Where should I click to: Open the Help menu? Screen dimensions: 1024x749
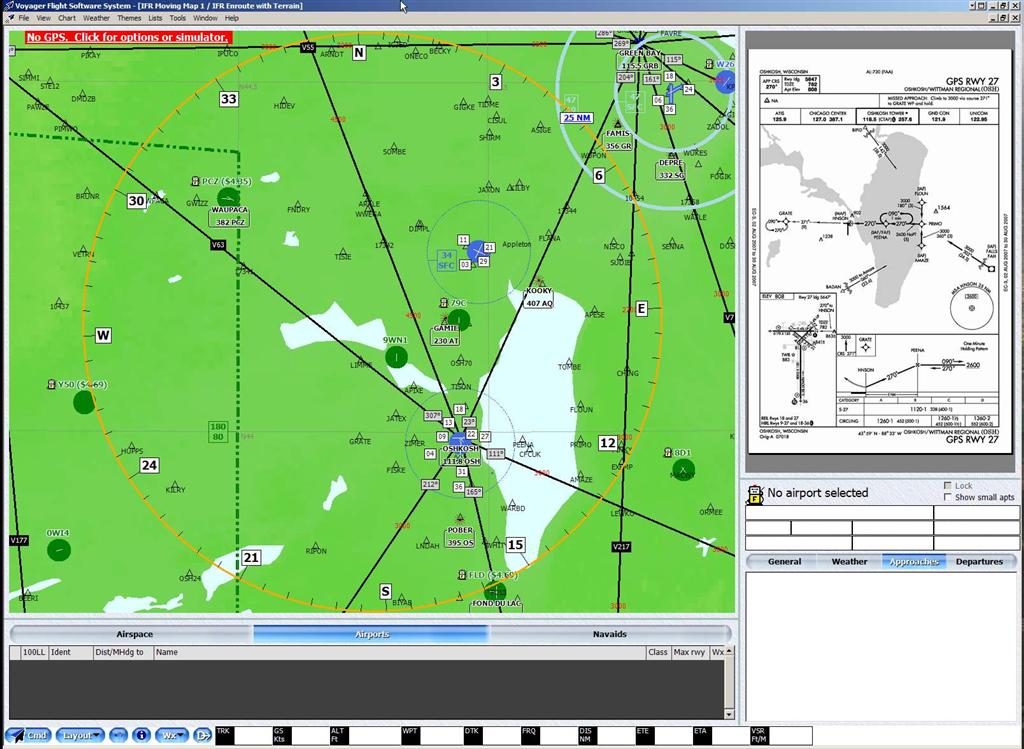pyautogui.click(x=232, y=18)
